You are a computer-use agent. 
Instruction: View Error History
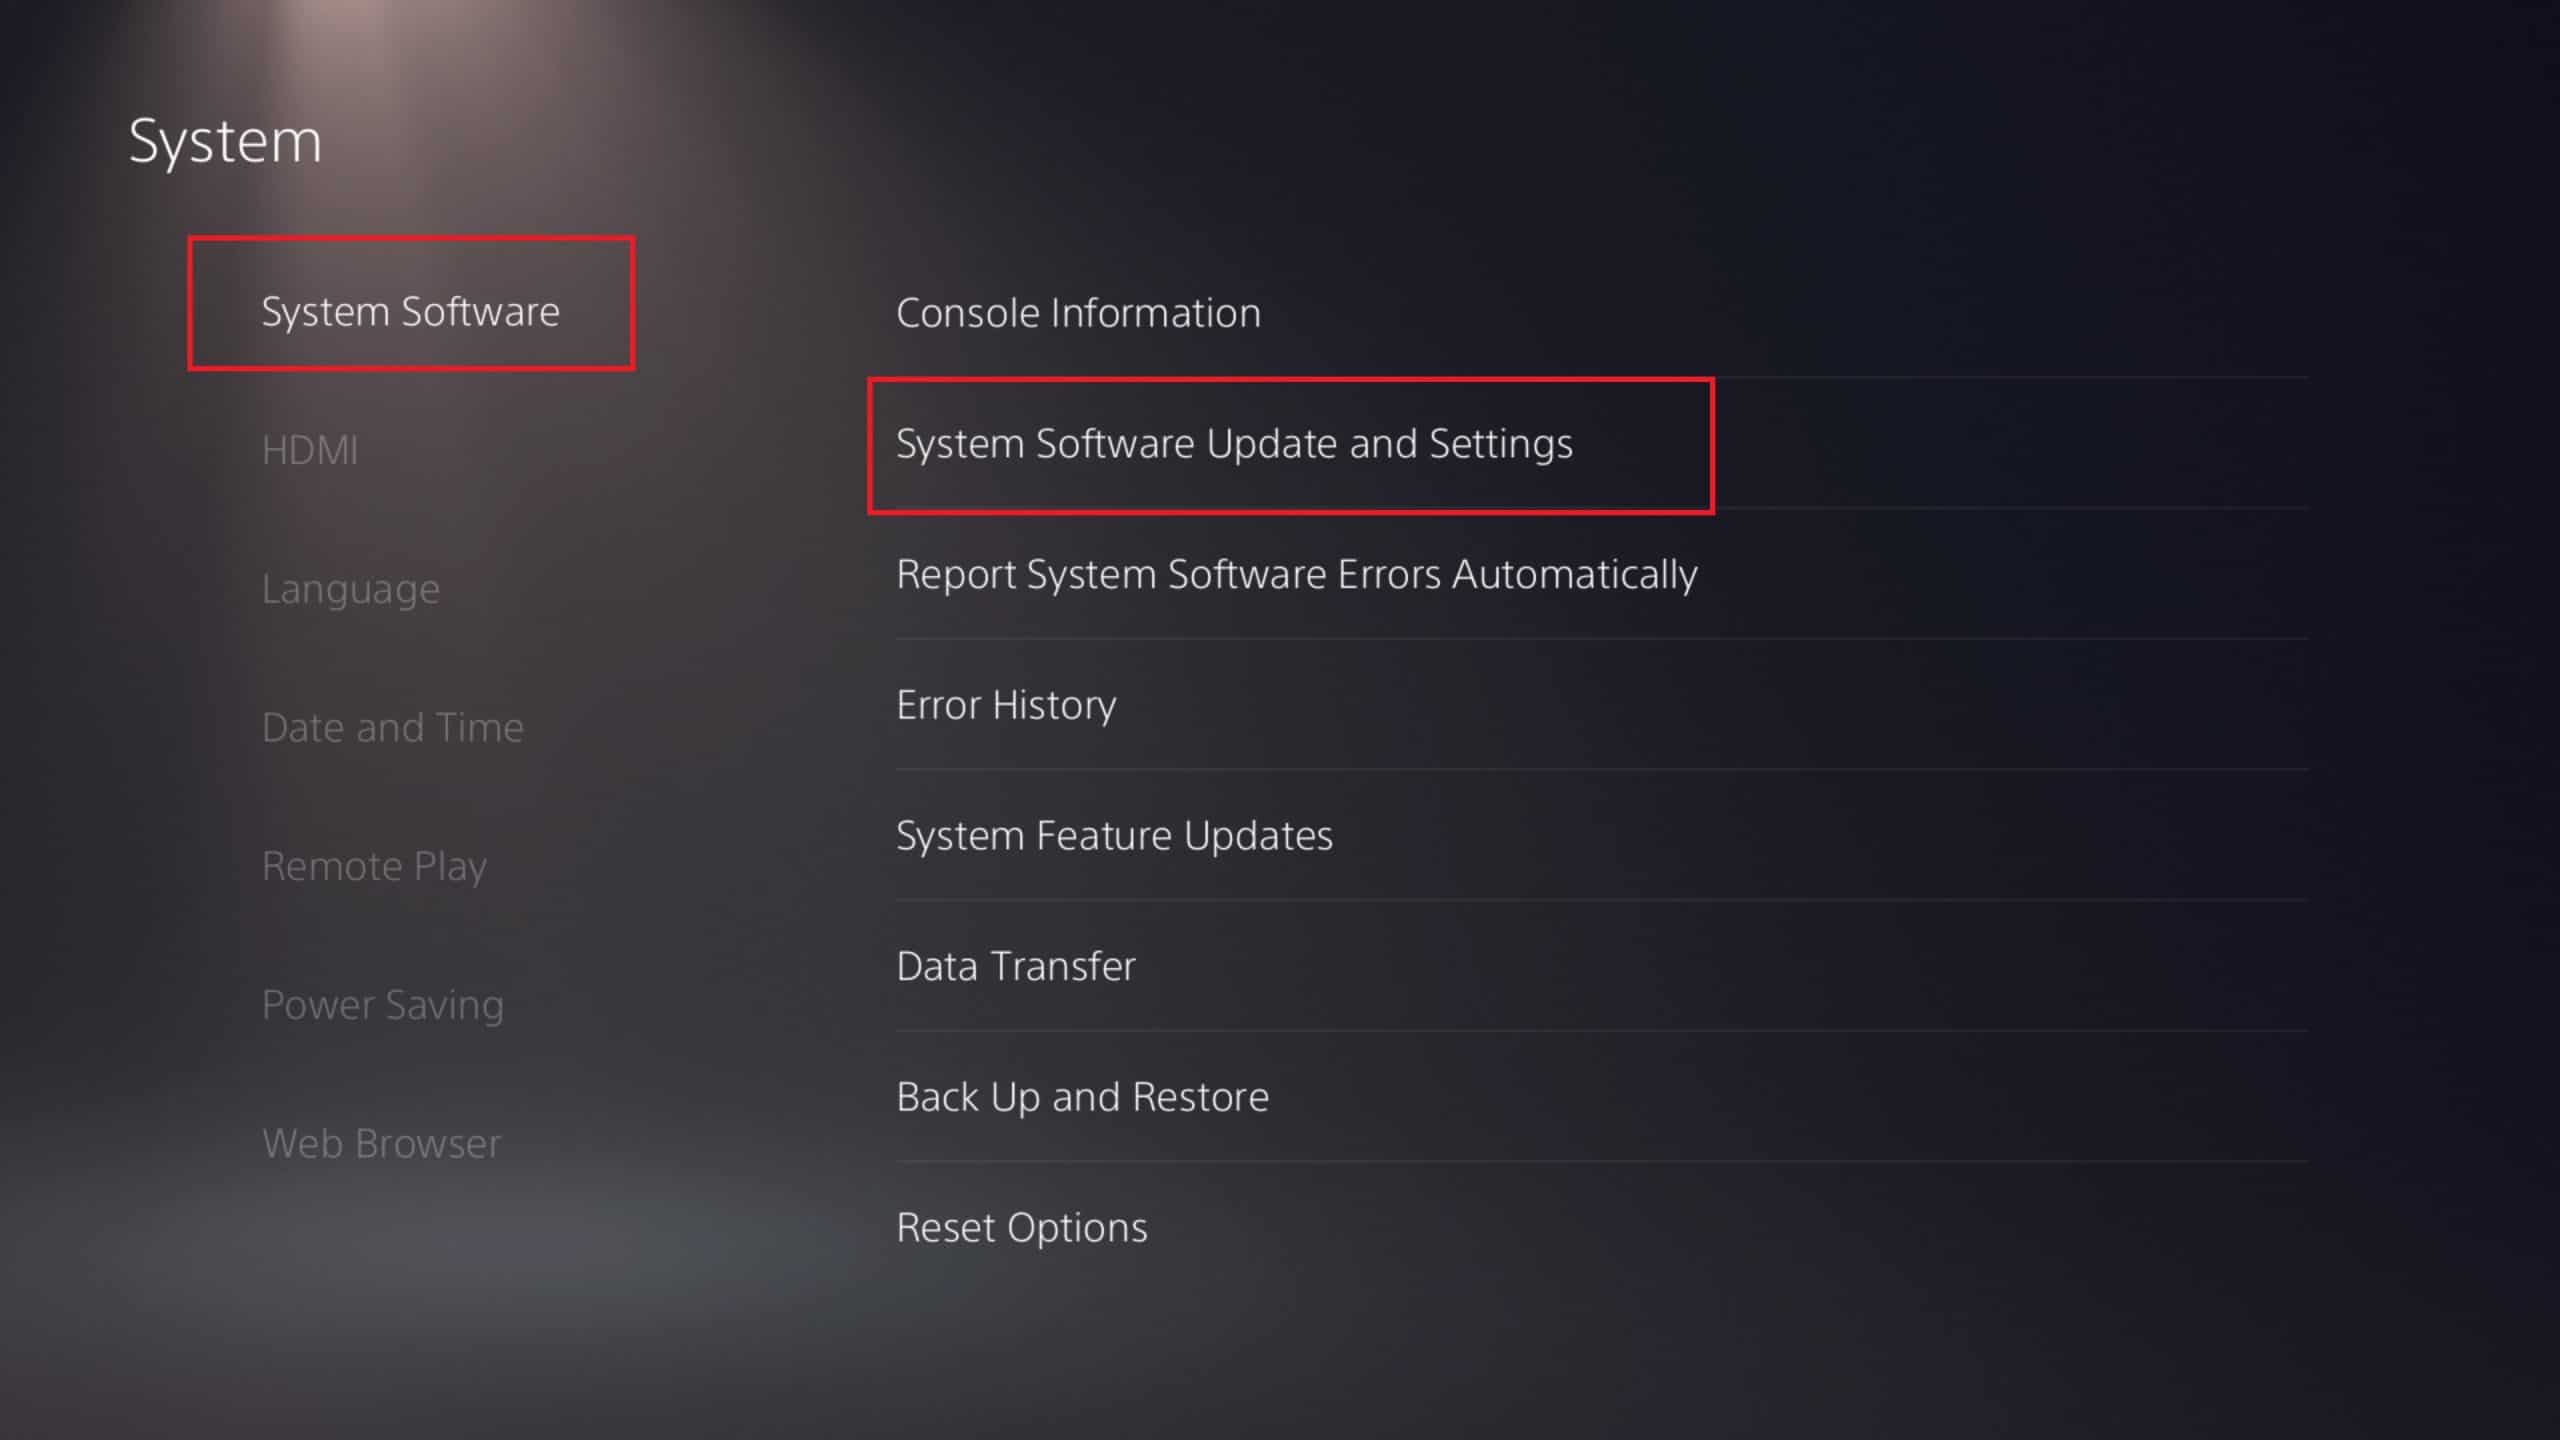(1006, 705)
